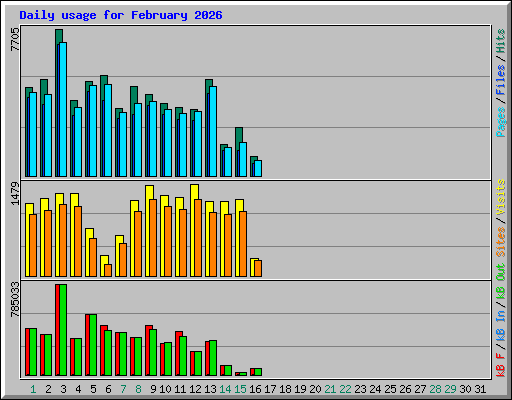Image resolution: width=512 pixels, height=400 pixels.
Task: Select the tallest hits bar on day 3
Action: pyautogui.click(x=59, y=36)
